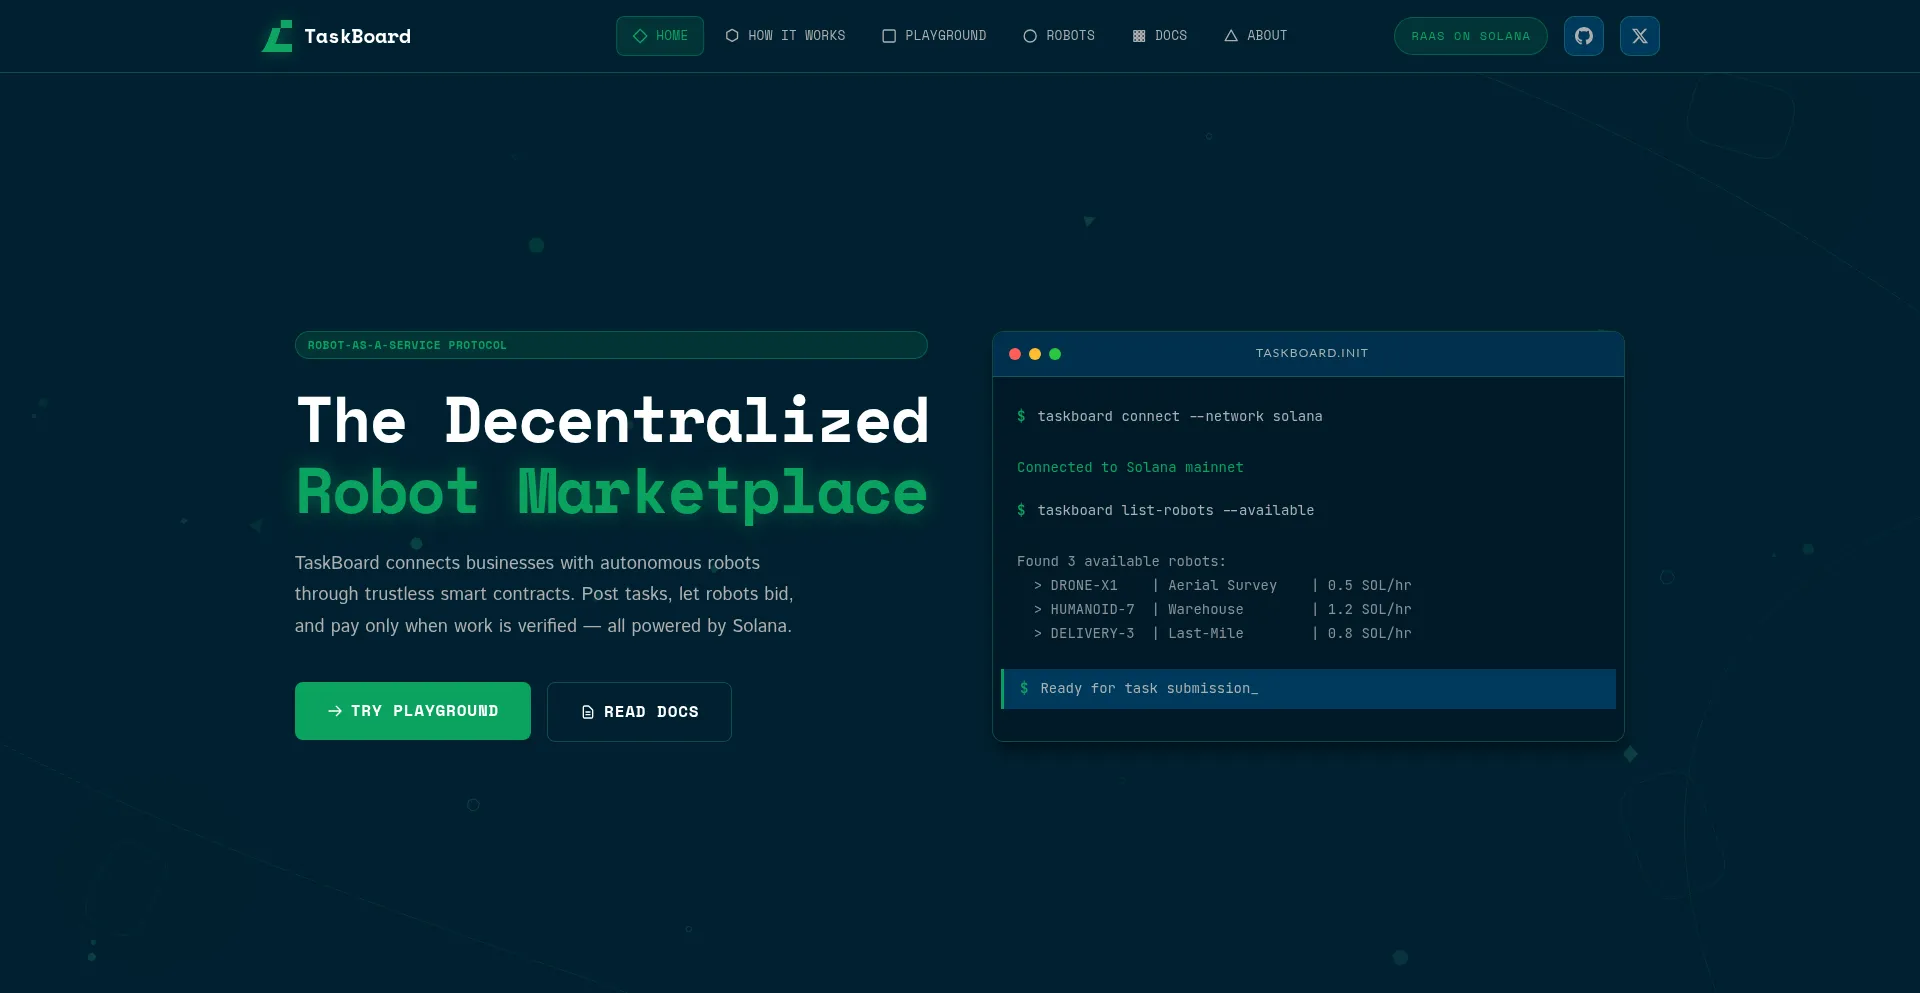This screenshot has width=1920, height=993.
Task: Open the GitHub repository icon
Action: click(1583, 36)
